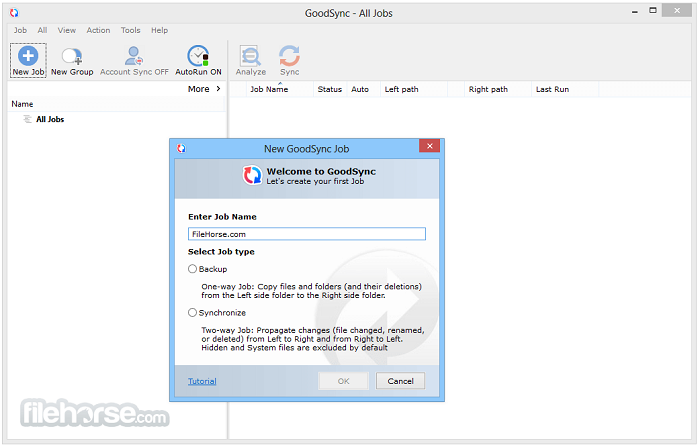This screenshot has height=447, width=700.
Task: Click the Analyze toolbar icon
Action: pos(250,56)
